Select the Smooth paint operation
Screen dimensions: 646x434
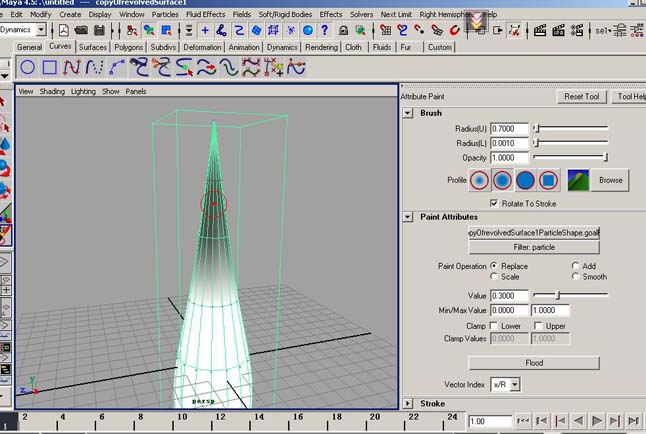575,277
